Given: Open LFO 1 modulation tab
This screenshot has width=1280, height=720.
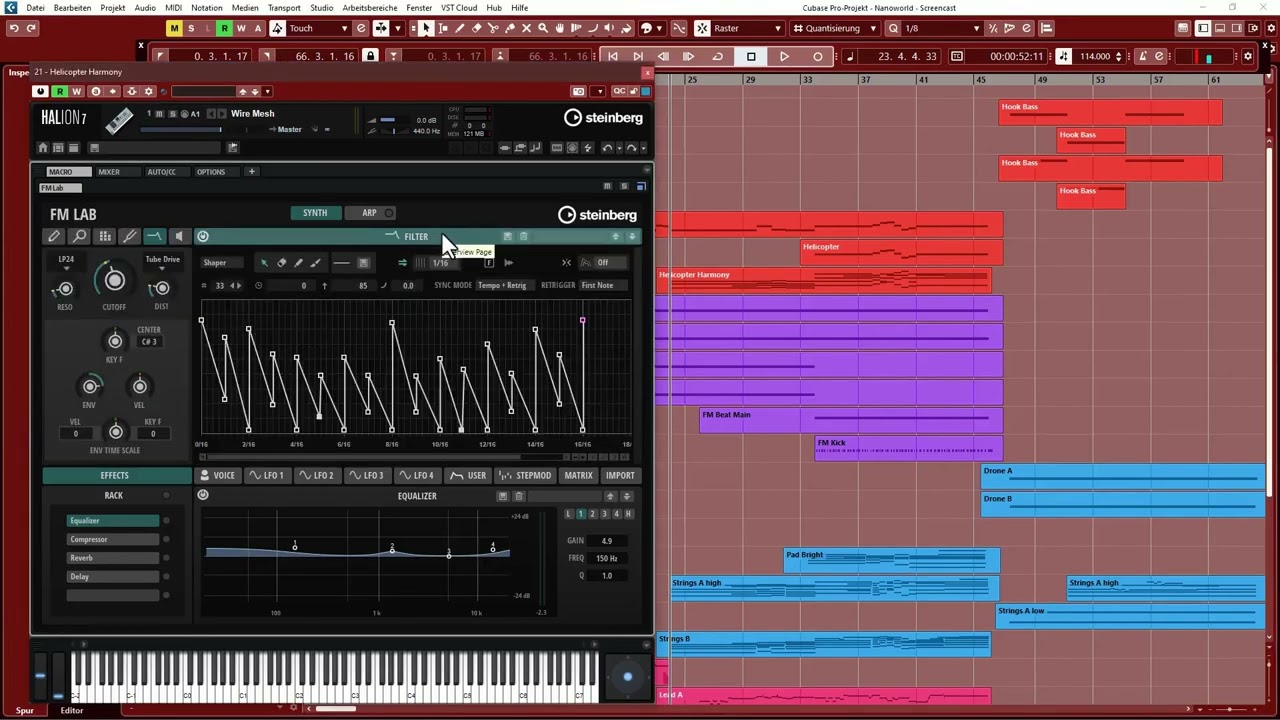Looking at the screenshot, I should coord(267,475).
